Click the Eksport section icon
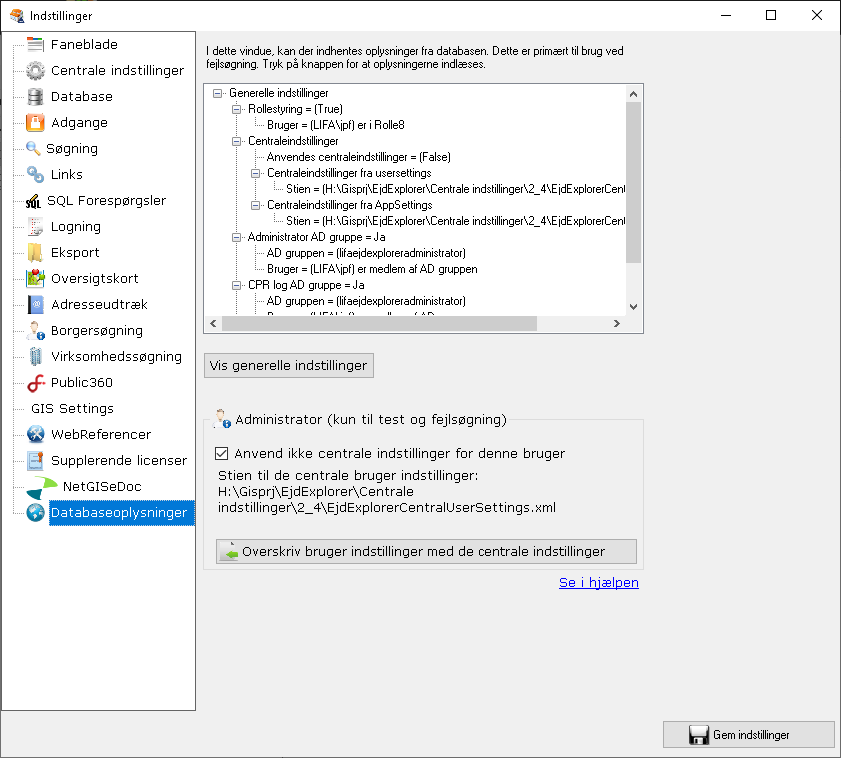 click(33, 252)
